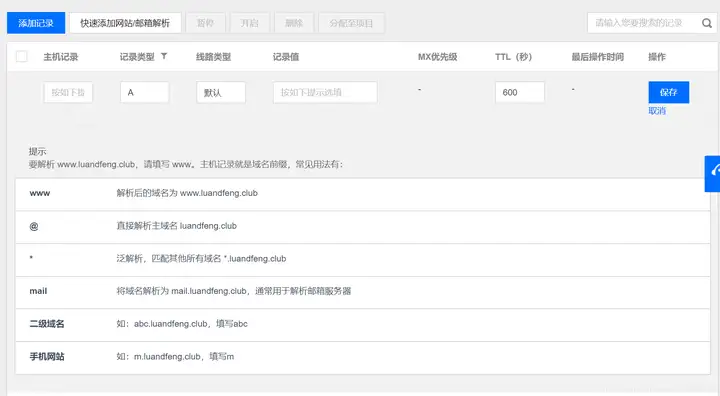The height and width of the screenshot is (396, 720).
Task: Save the new record with 保存
Action: coord(669,92)
